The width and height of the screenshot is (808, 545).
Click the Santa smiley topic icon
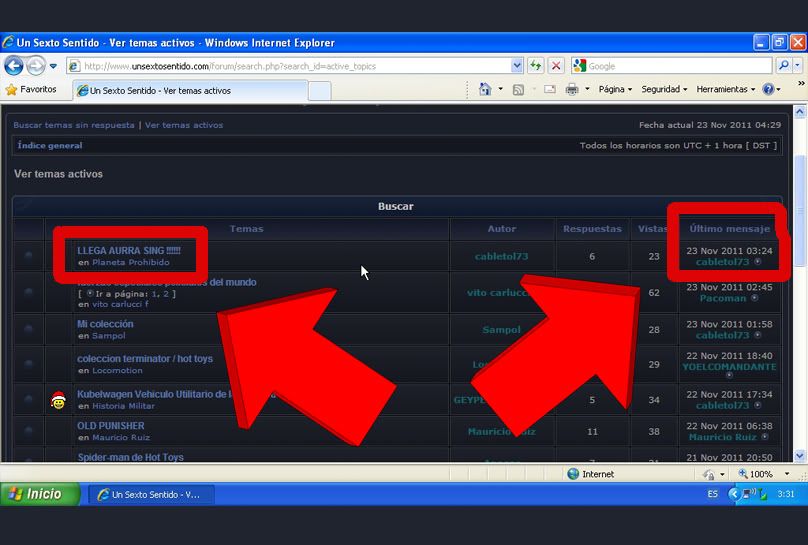tap(58, 400)
